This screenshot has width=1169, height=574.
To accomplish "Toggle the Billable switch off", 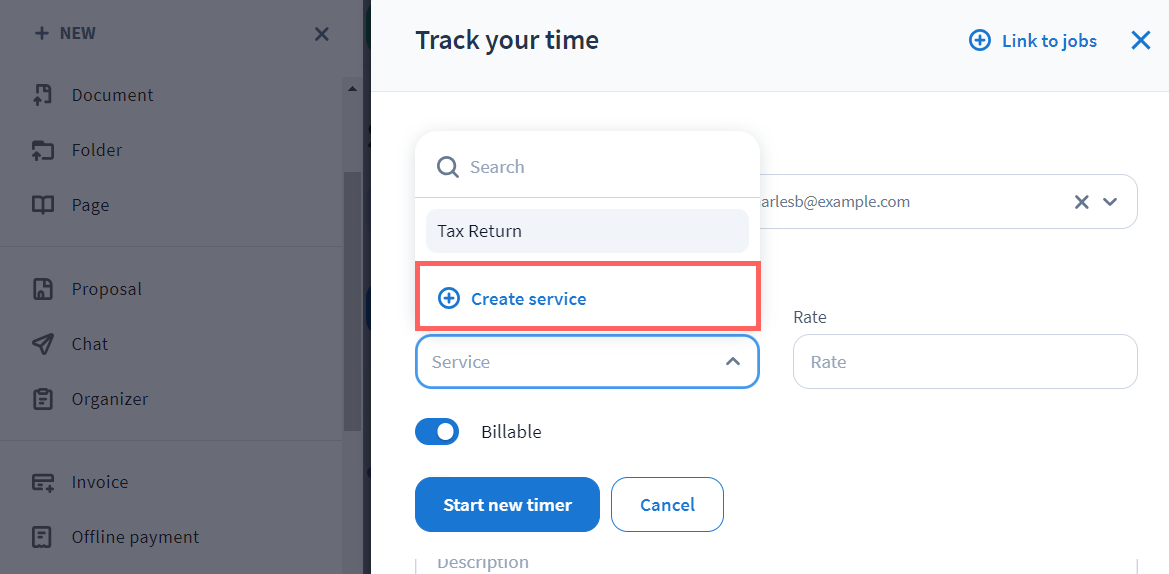I will tap(437, 432).
